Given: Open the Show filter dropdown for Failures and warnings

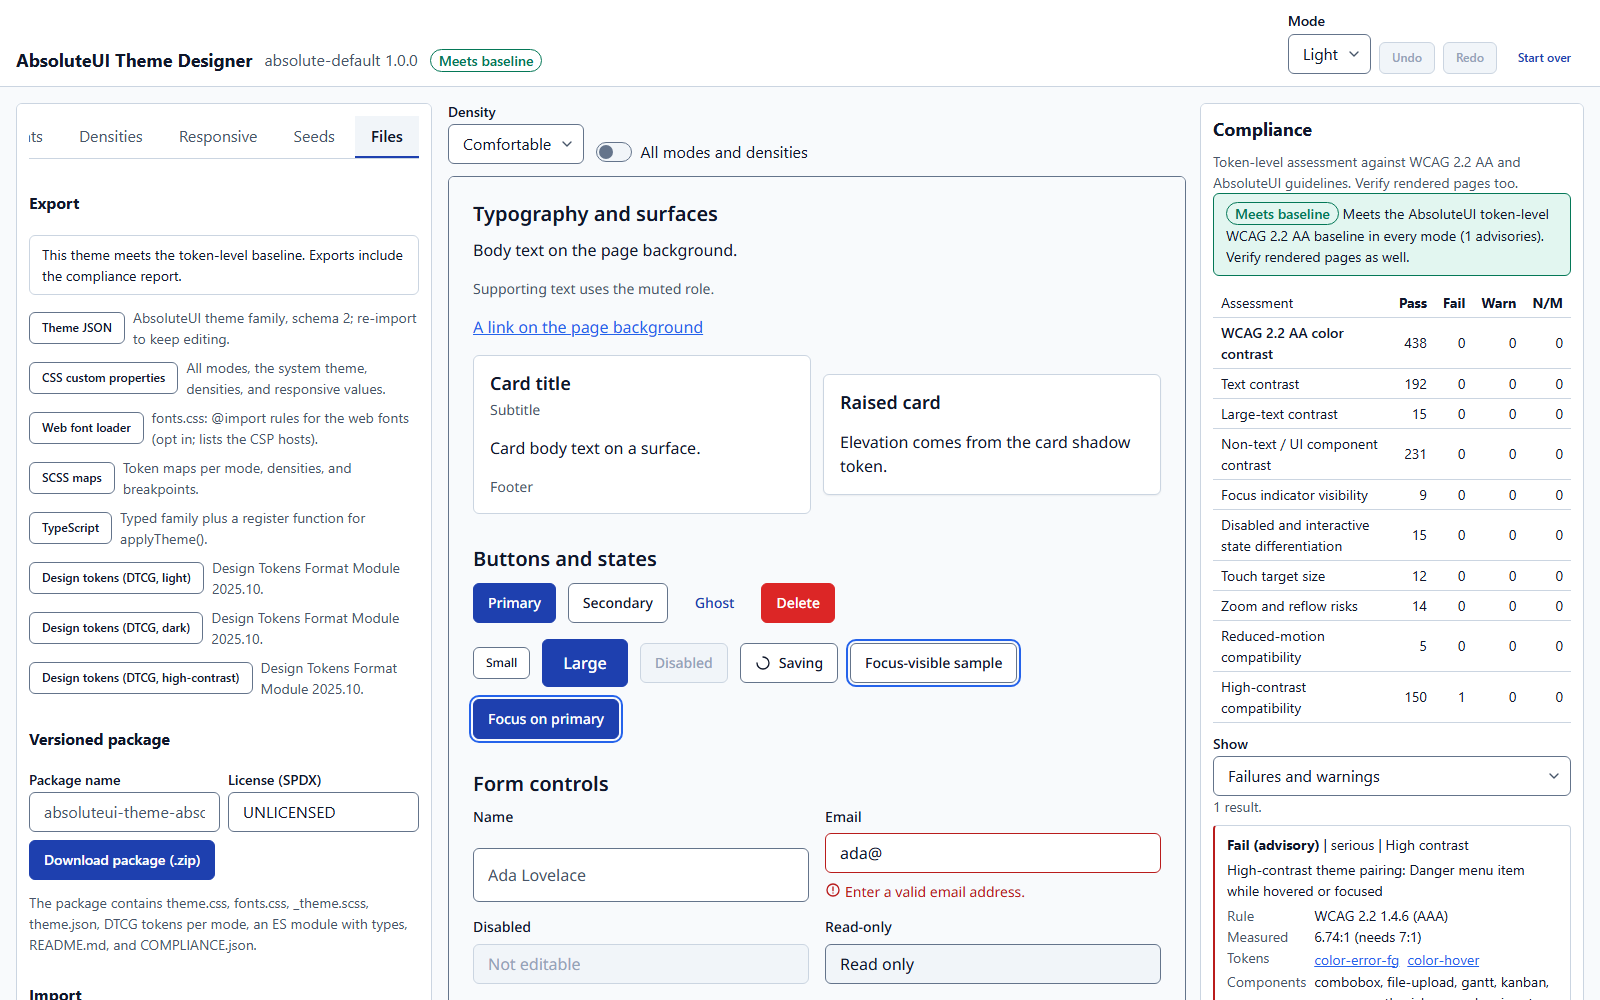Looking at the screenshot, I should point(1392,776).
